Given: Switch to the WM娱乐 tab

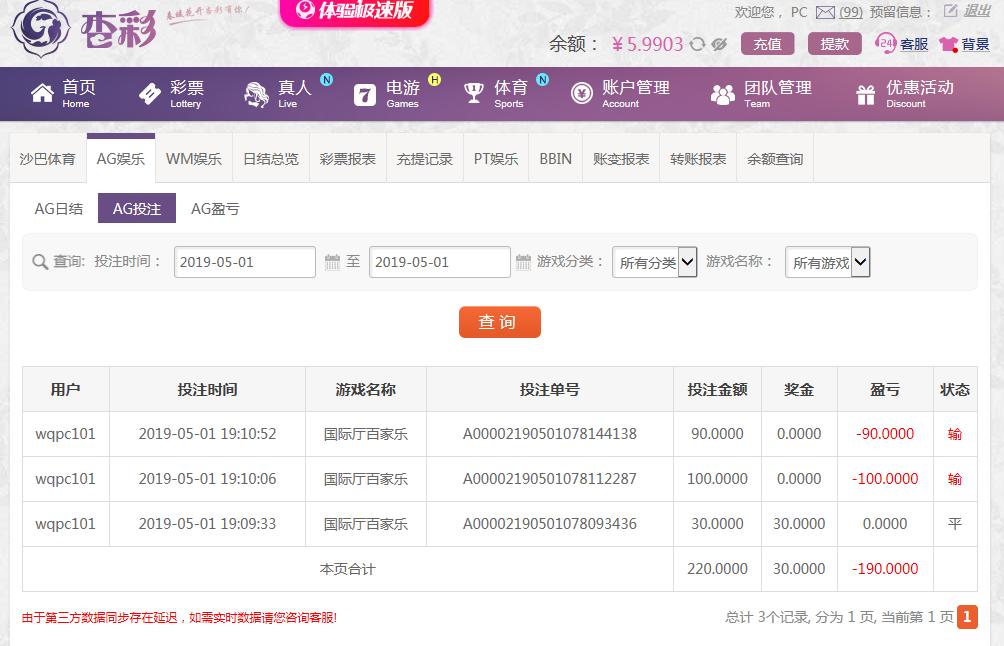Looking at the screenshot, I should [x=193, y=159].
